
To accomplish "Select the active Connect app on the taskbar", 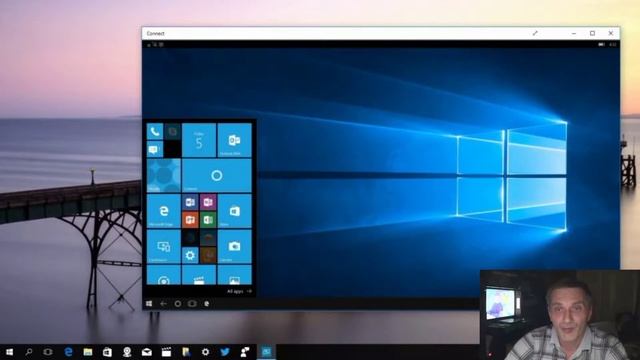I will (266, 352).
